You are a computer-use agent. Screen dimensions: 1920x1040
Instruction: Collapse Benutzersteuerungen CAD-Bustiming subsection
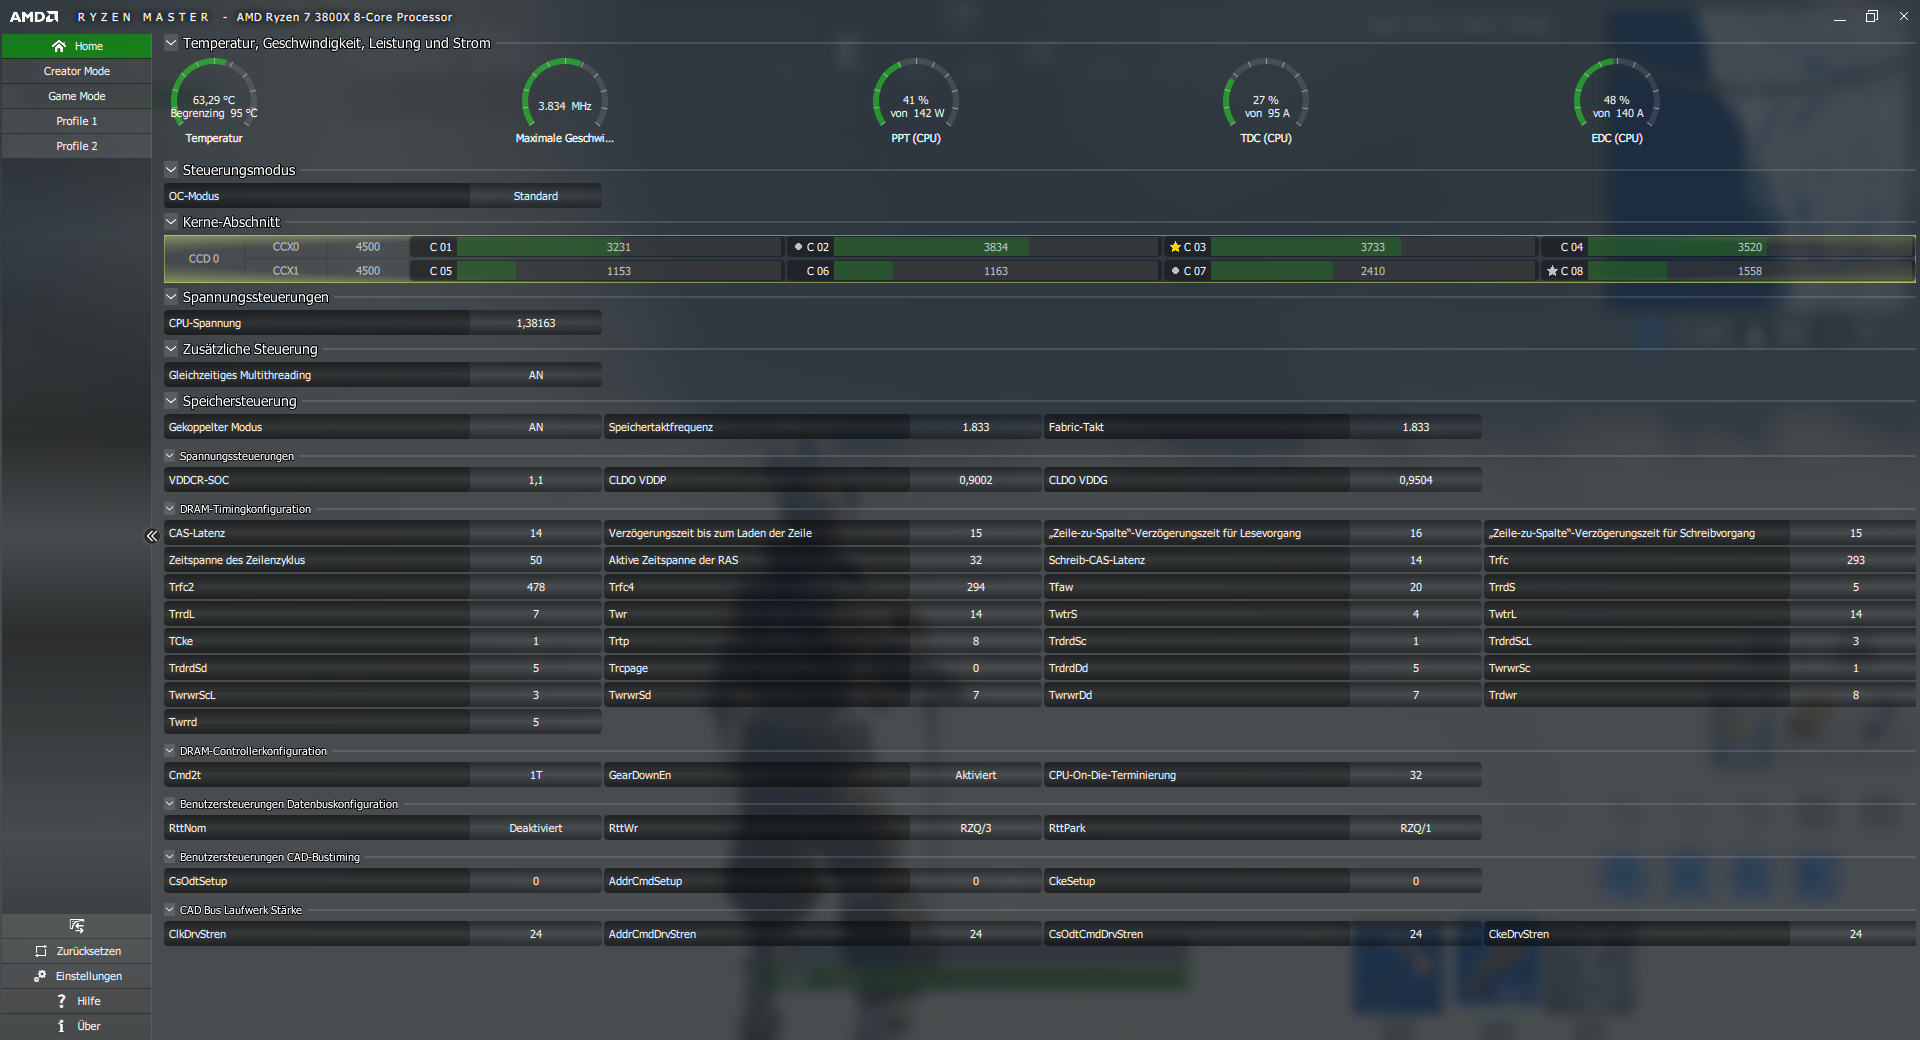pyautogui.click(x=170, y=857)
